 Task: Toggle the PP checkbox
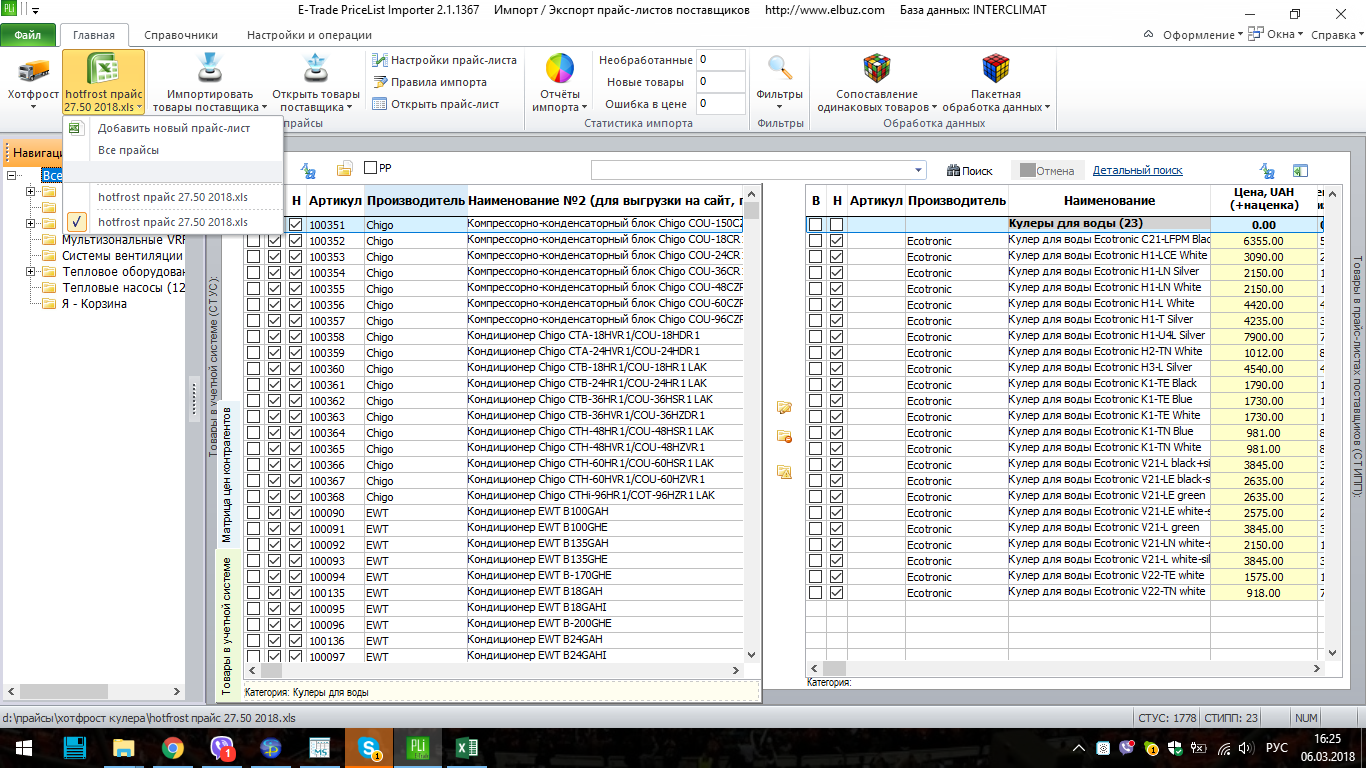[371, 168]
